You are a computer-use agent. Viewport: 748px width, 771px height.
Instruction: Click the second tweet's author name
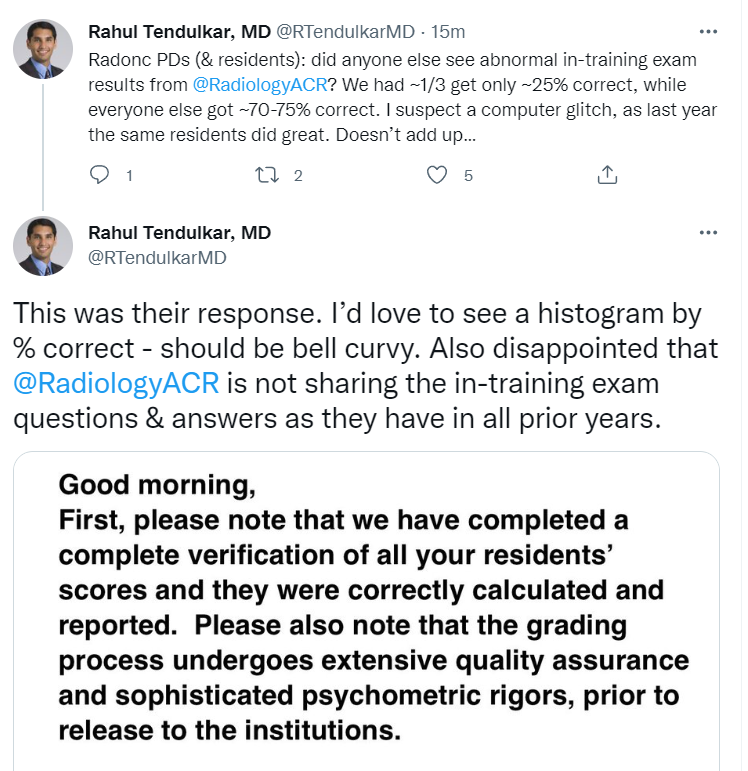(x=179, y=233)
